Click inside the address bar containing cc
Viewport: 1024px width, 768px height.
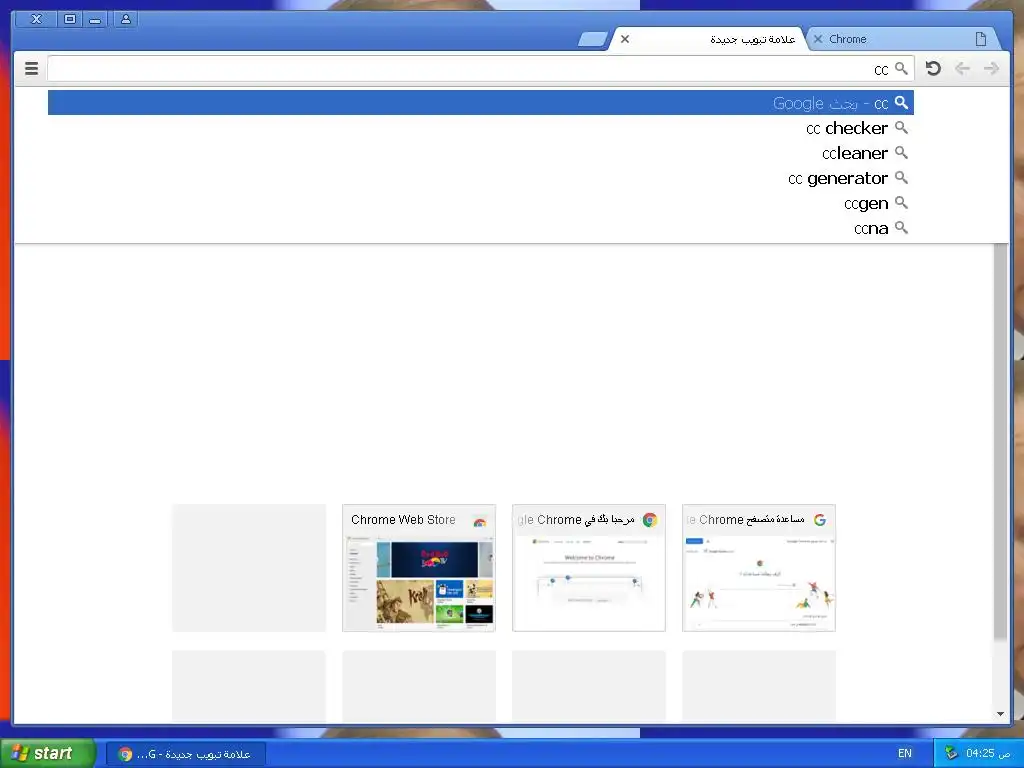coord(480,69)
